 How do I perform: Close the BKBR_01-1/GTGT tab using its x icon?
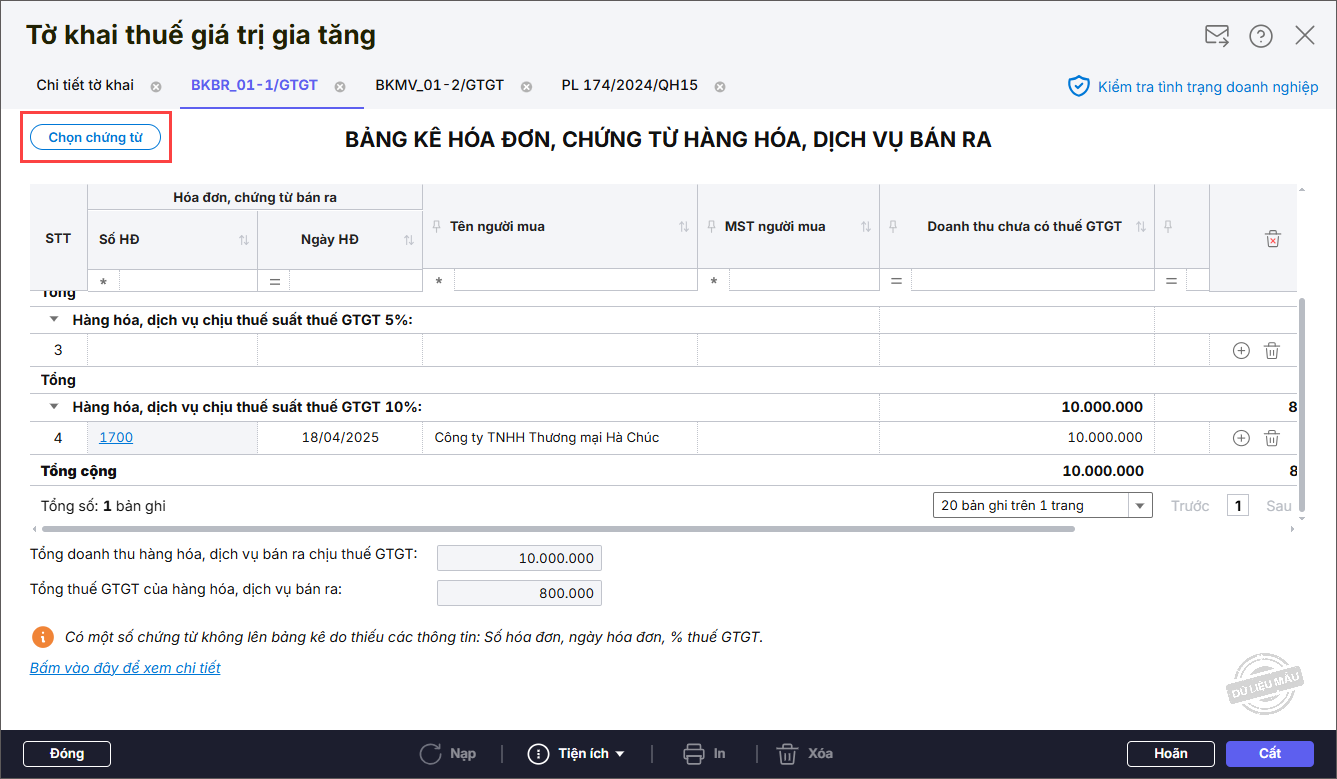(340, 87)
